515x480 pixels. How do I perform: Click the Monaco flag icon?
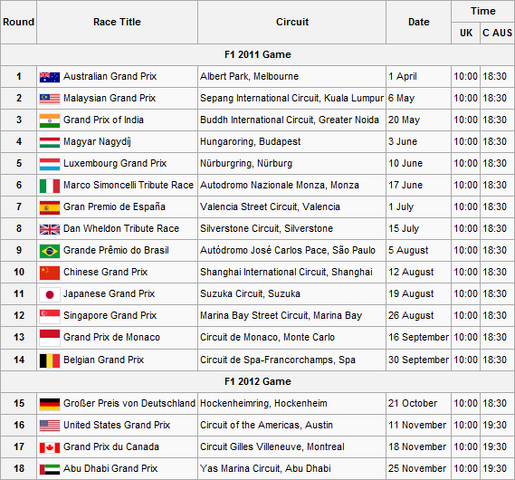(50, 338)
